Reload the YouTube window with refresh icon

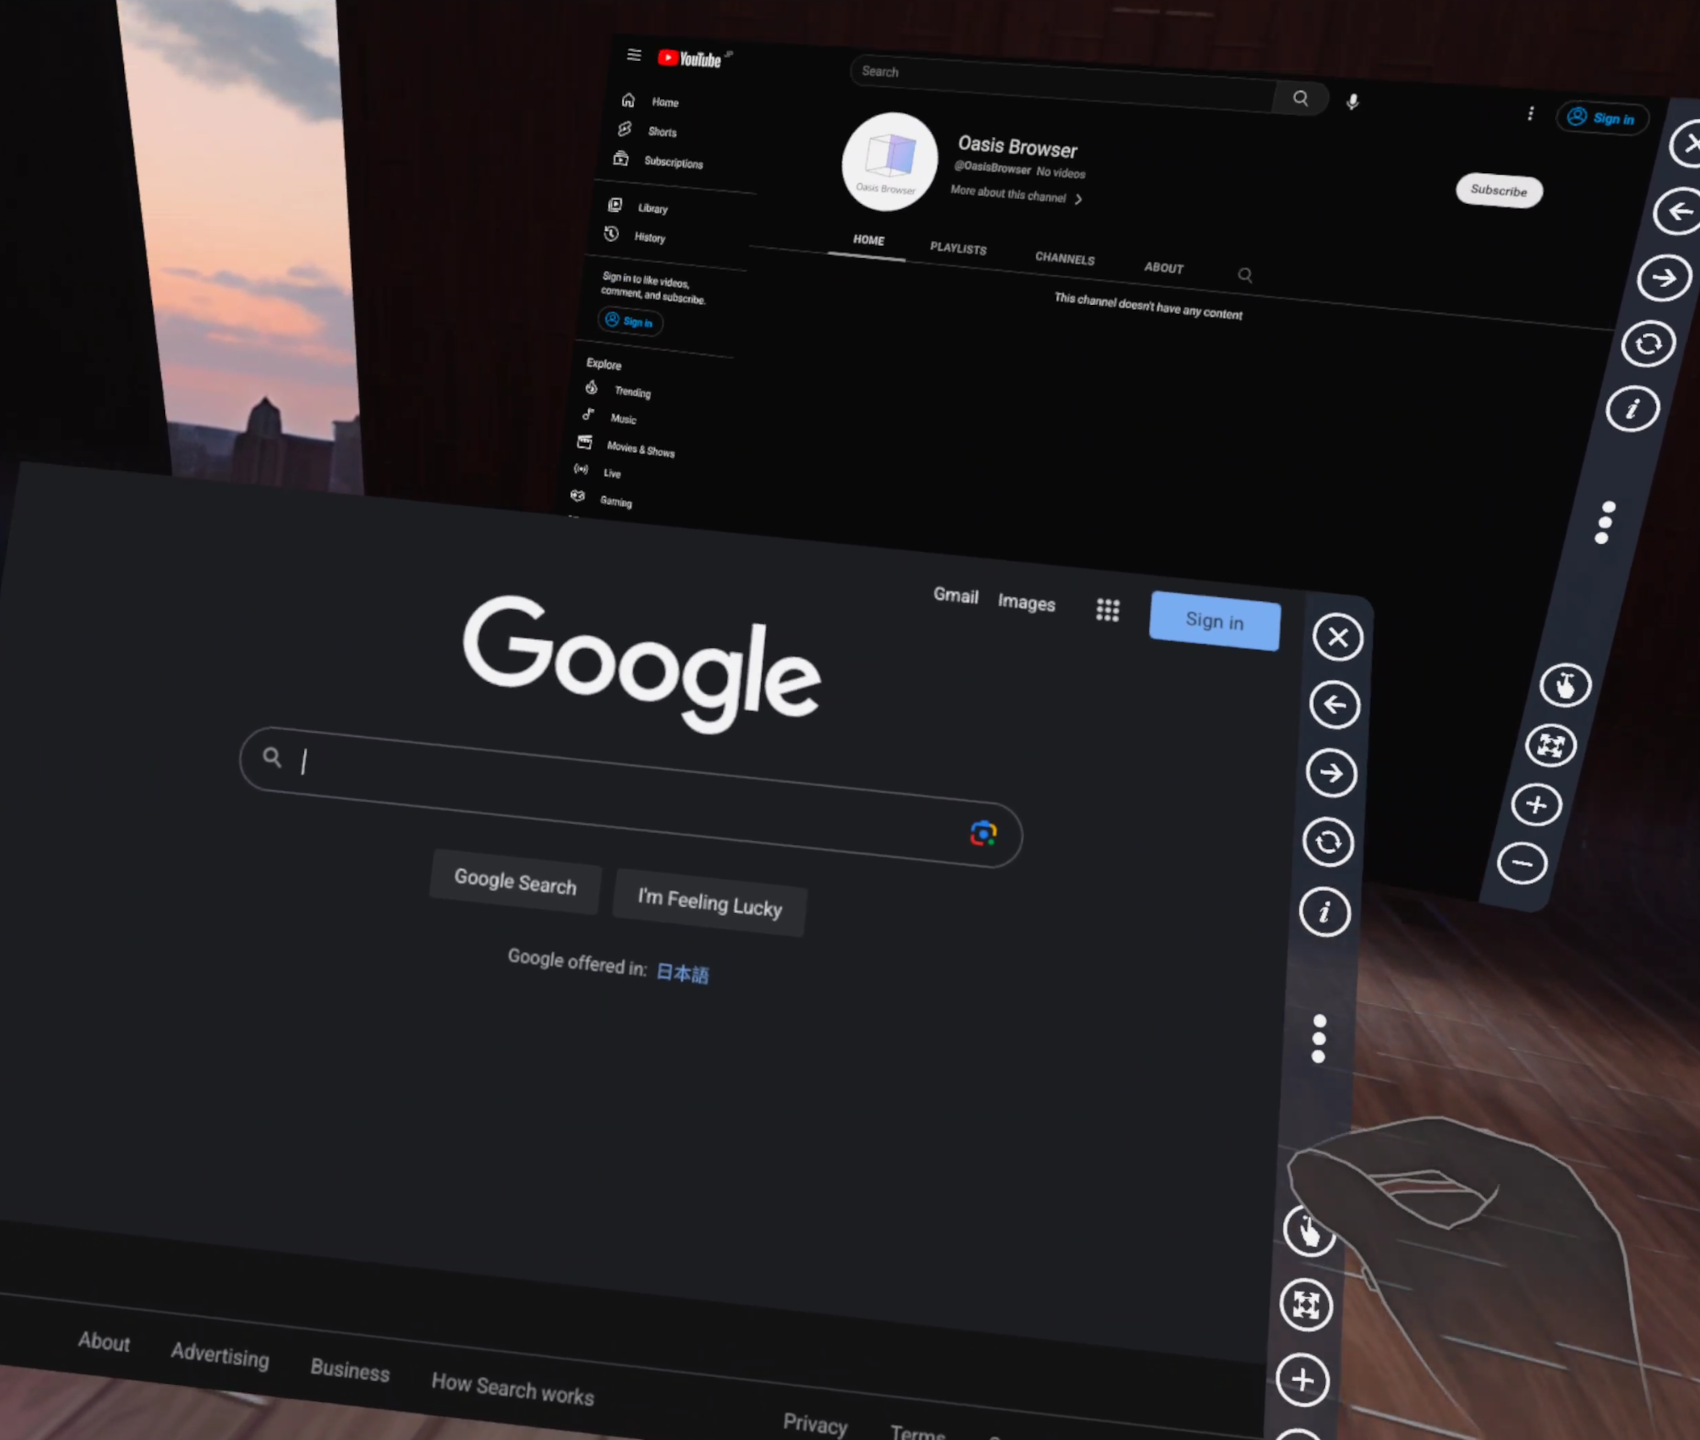(x=1647, y=344)
